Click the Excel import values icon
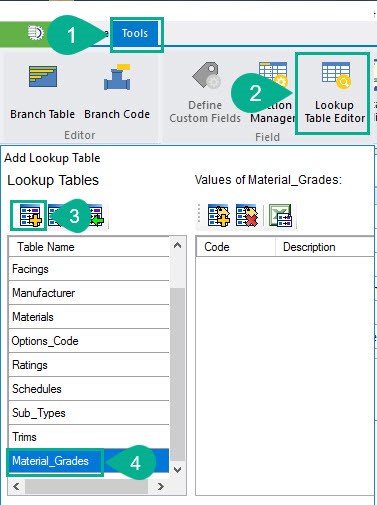Image resolution: width=377 pixels, height=505 pixels. click(280, 216)
